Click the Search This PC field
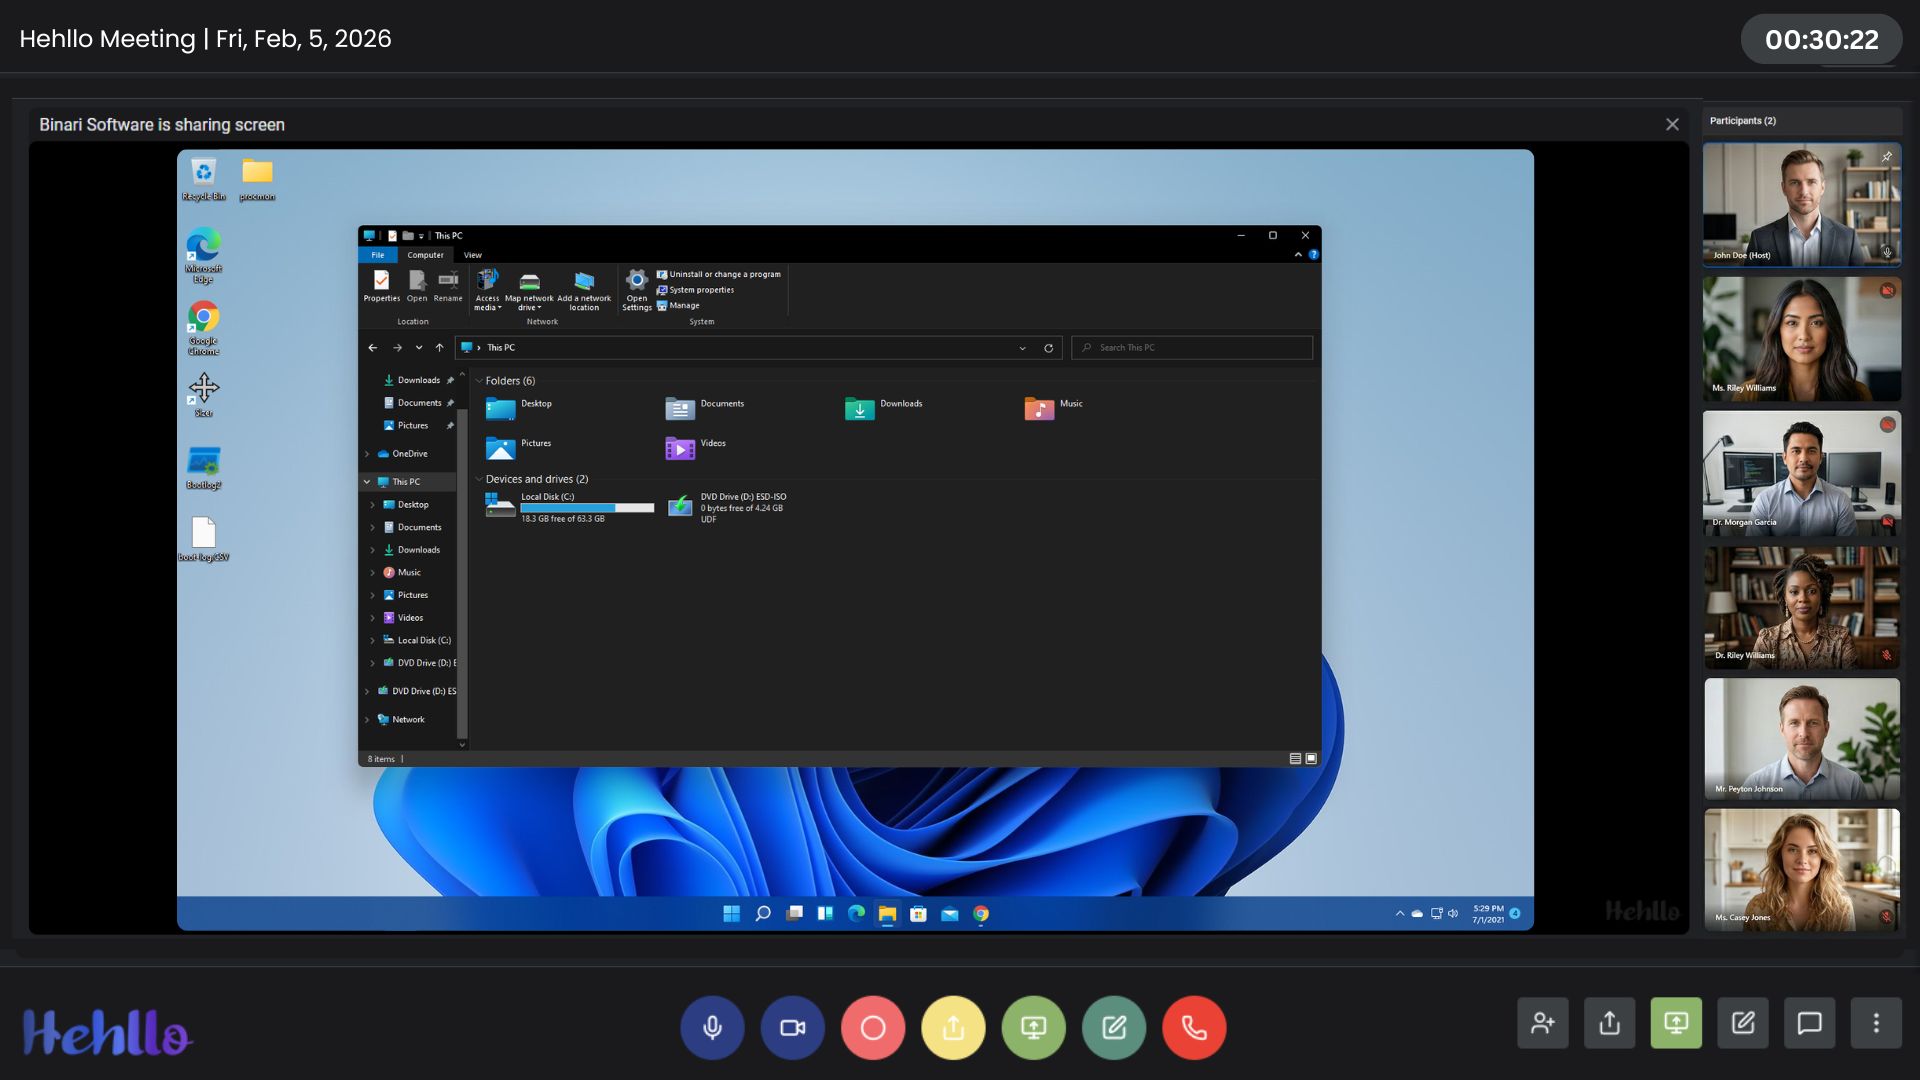This screenshot has height=1080, width=1920. (1192, 348)
